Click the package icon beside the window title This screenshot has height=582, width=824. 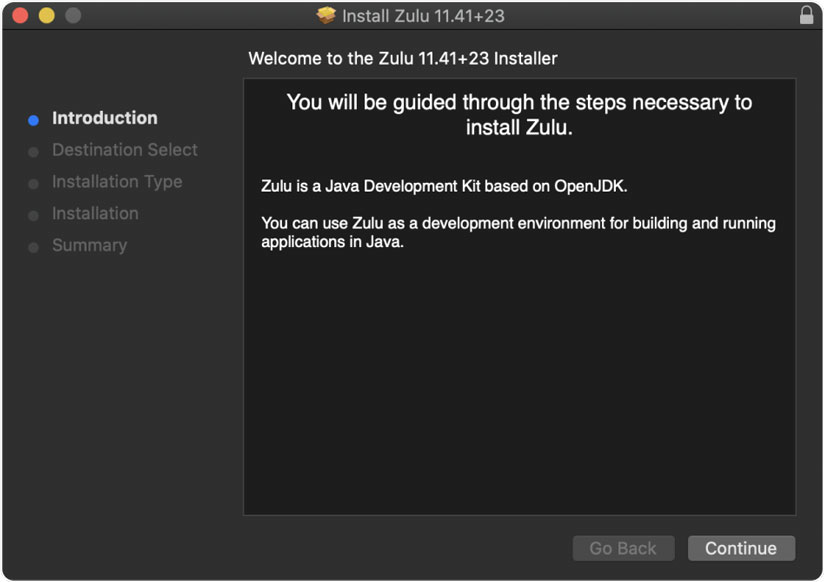326,16
